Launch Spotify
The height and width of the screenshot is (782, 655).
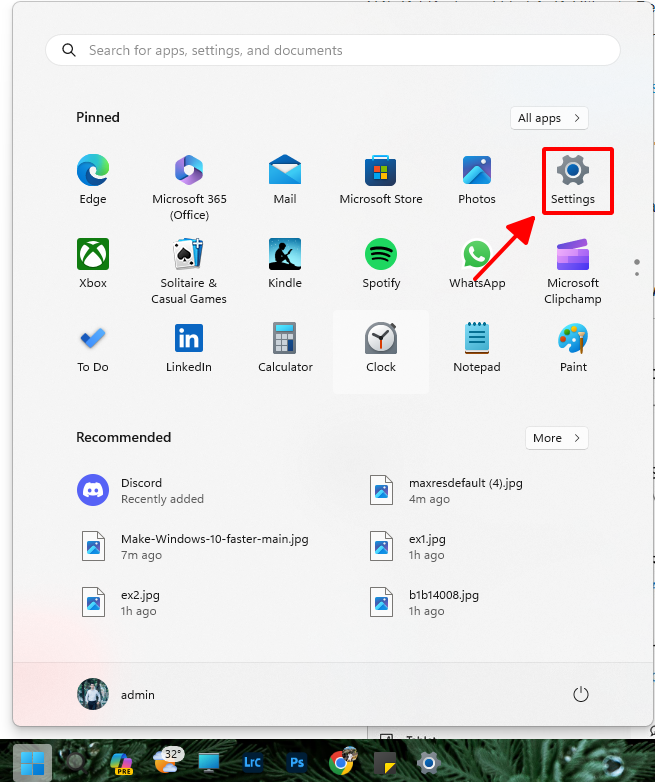(x=381, y=263)
